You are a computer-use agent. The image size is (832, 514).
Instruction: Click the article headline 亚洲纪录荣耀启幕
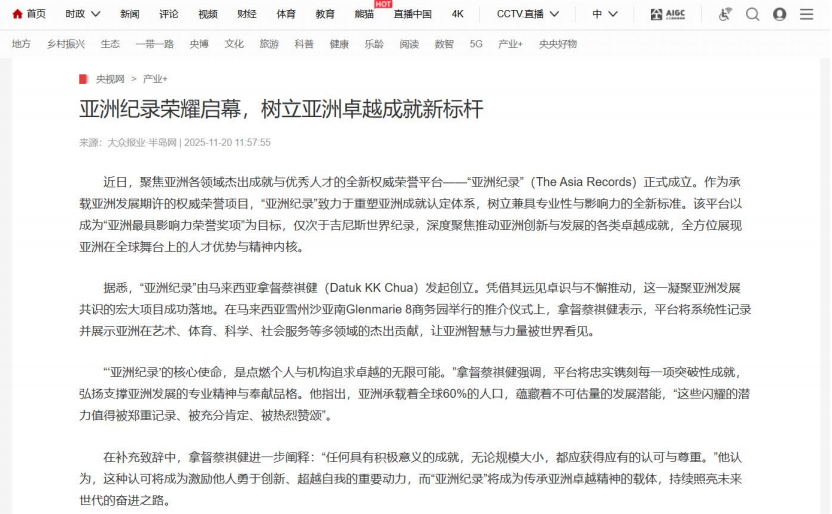point(281,109)
